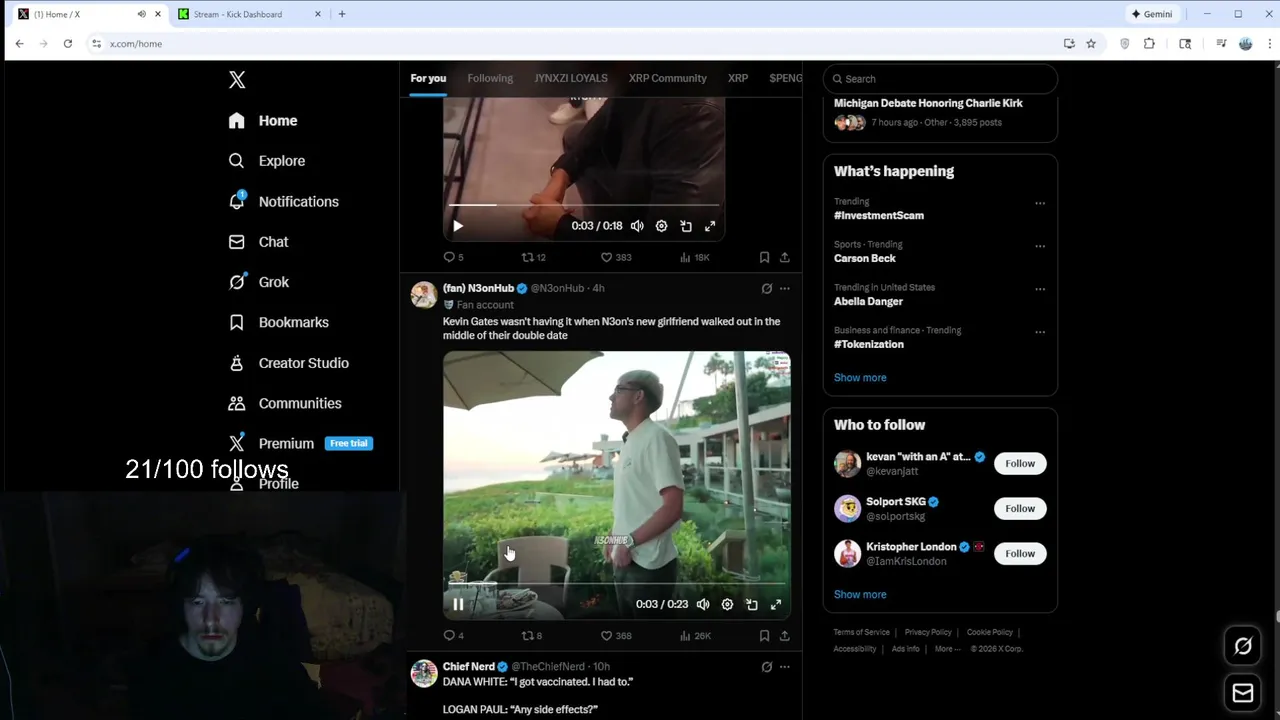Open Bookmarks in sidebar
The image size is (1280, 720).
point(278,322)
